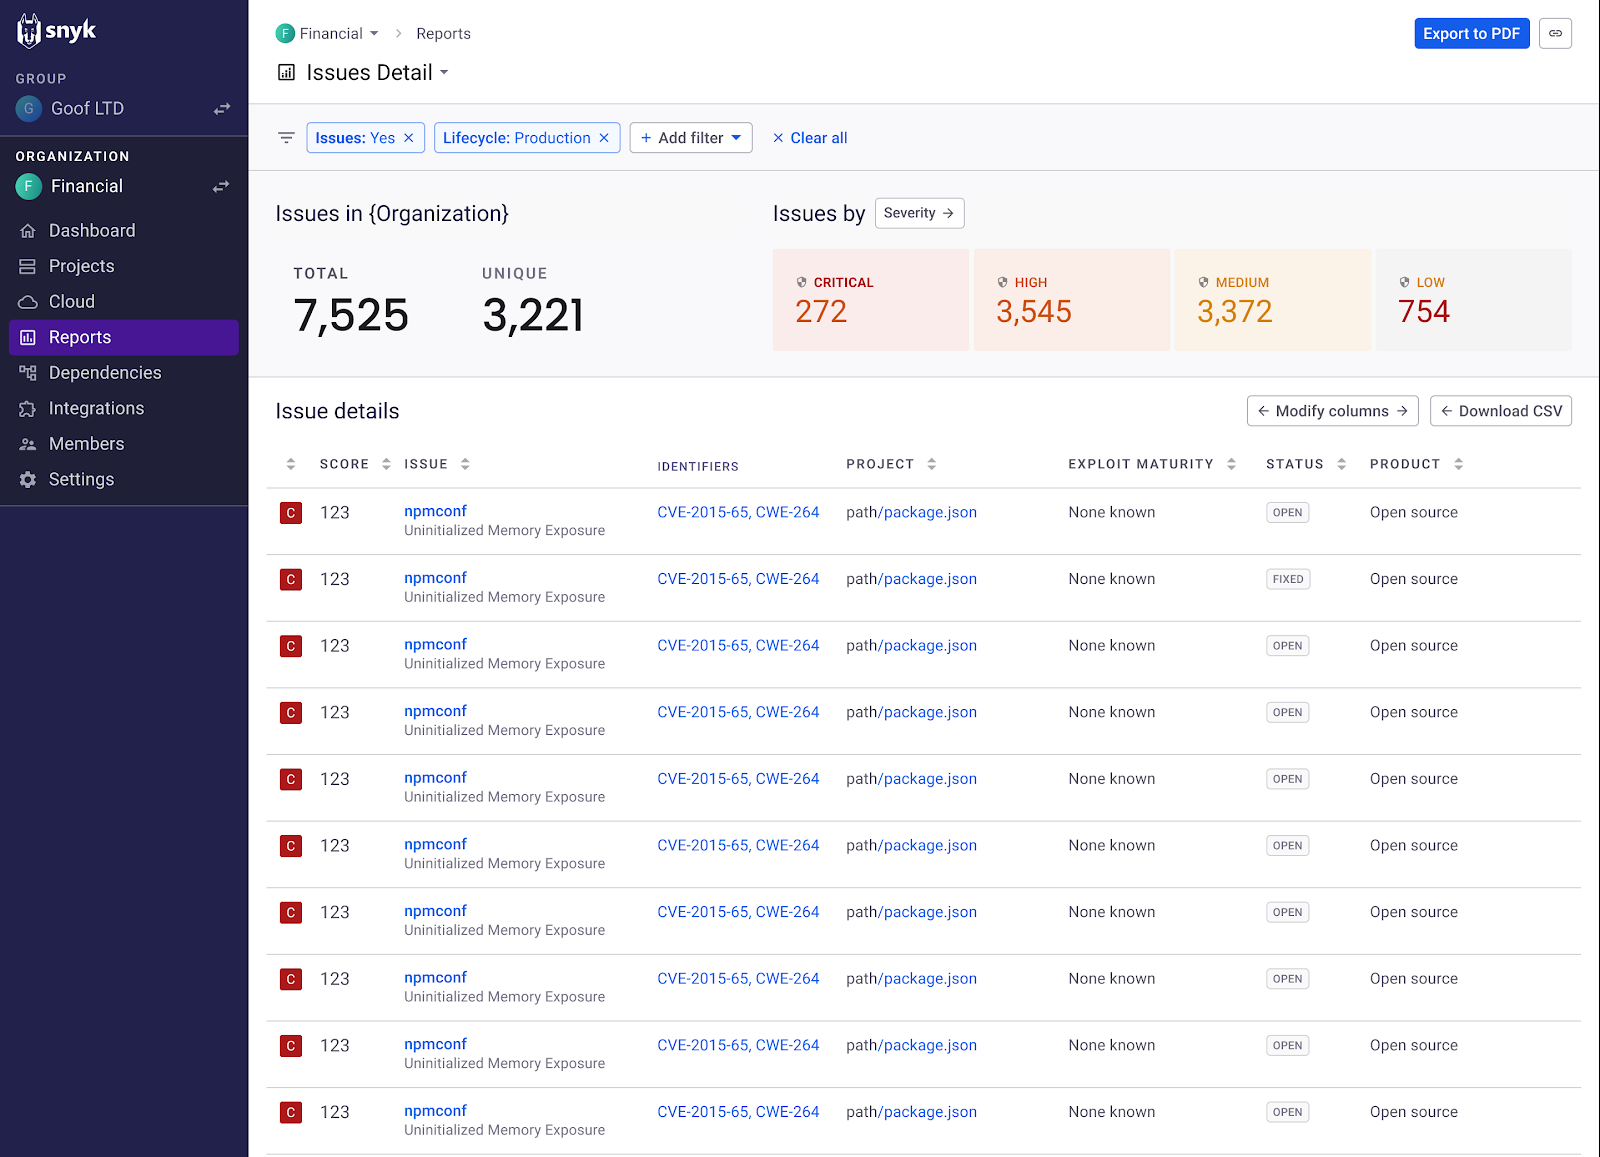
Task: Select the Medium severity card
Action: (x=1272, y=300)
